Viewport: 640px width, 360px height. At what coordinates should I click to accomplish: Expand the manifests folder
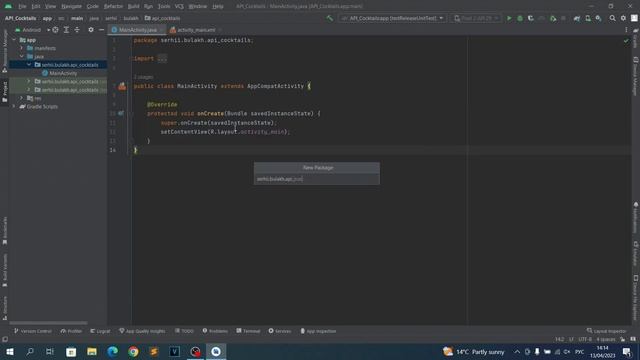pyautogui.click(x=22, y=48)
